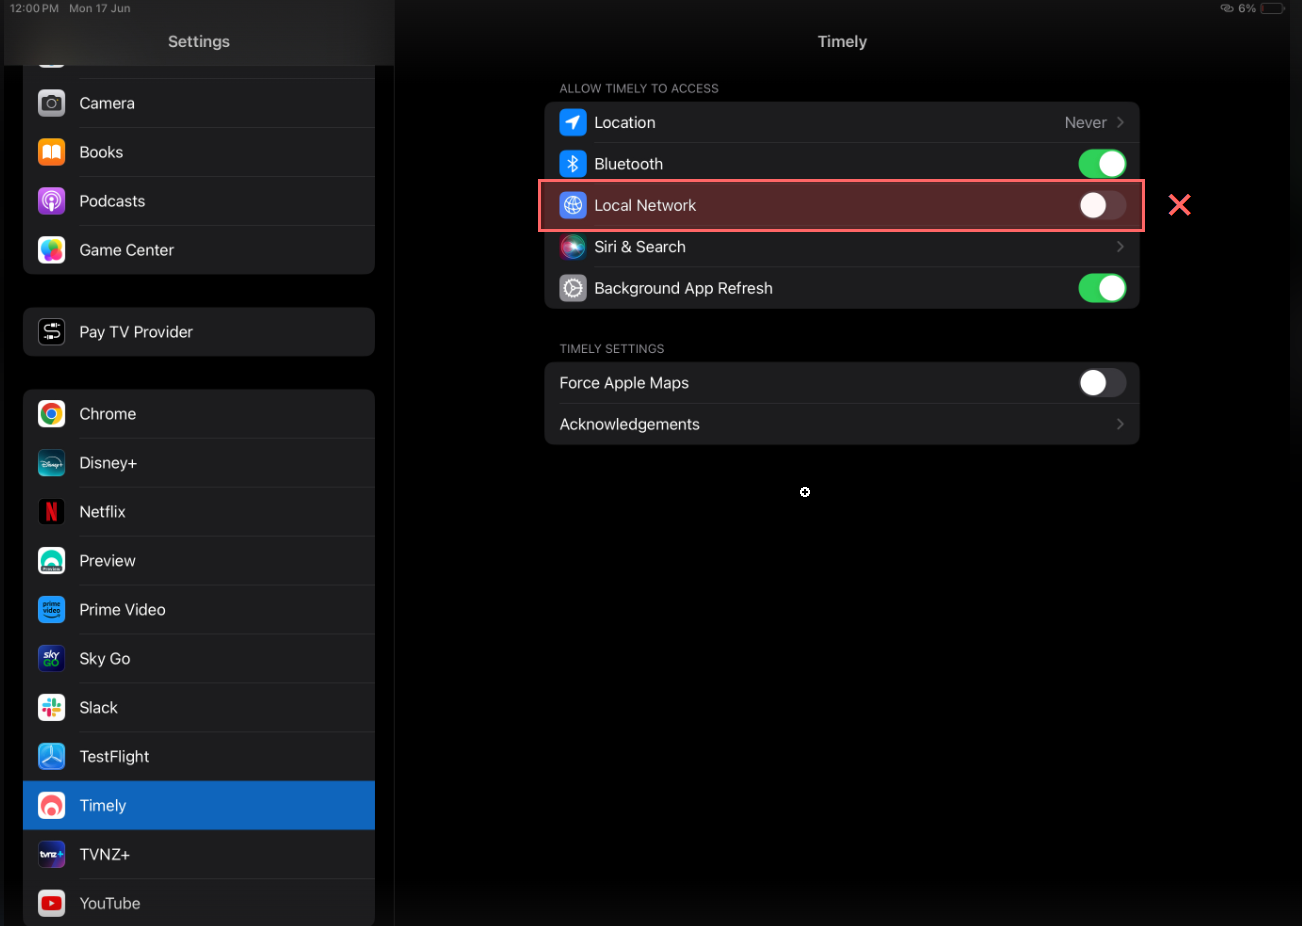1302x926 pixels.
Task: Click the 'Mon 17 Jun' date
Action: point(100,8)
